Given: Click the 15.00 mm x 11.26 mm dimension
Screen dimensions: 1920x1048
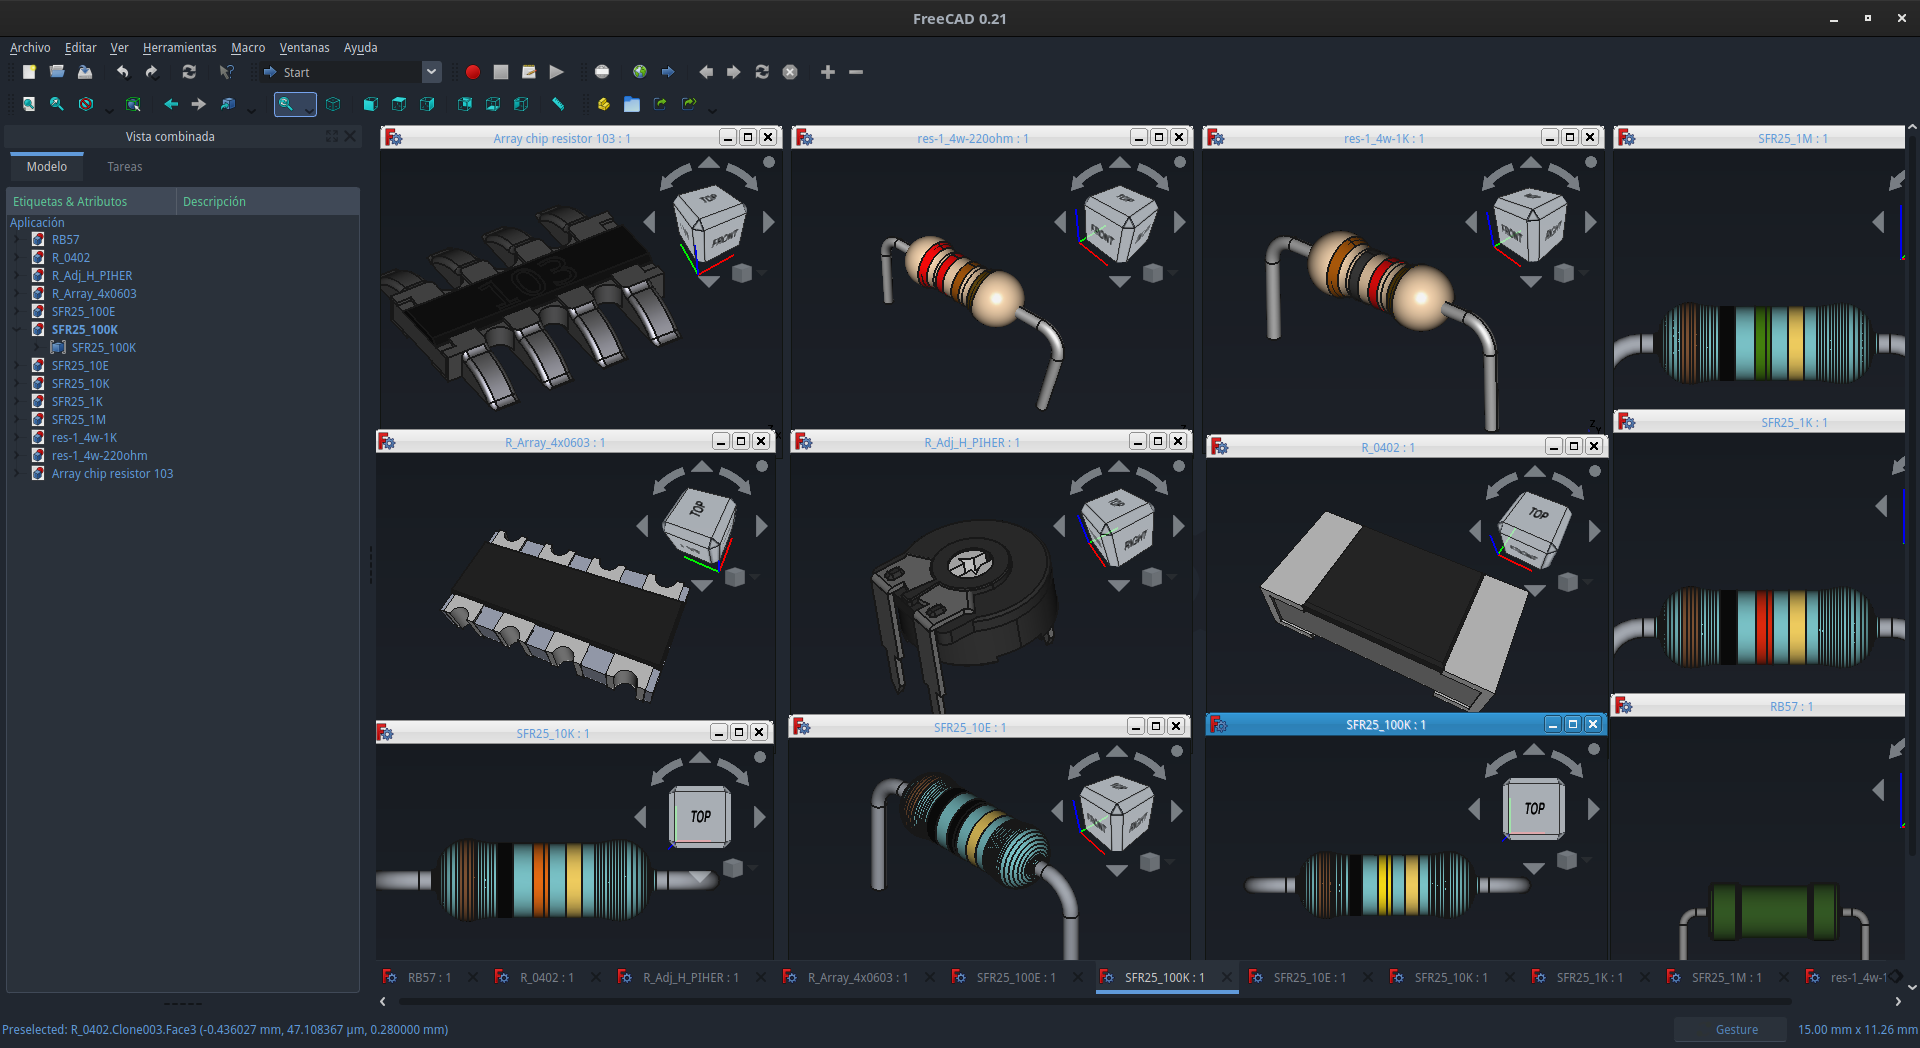Looking at the screenshot, I should pyautogui.click(x=1857, y=1030).
